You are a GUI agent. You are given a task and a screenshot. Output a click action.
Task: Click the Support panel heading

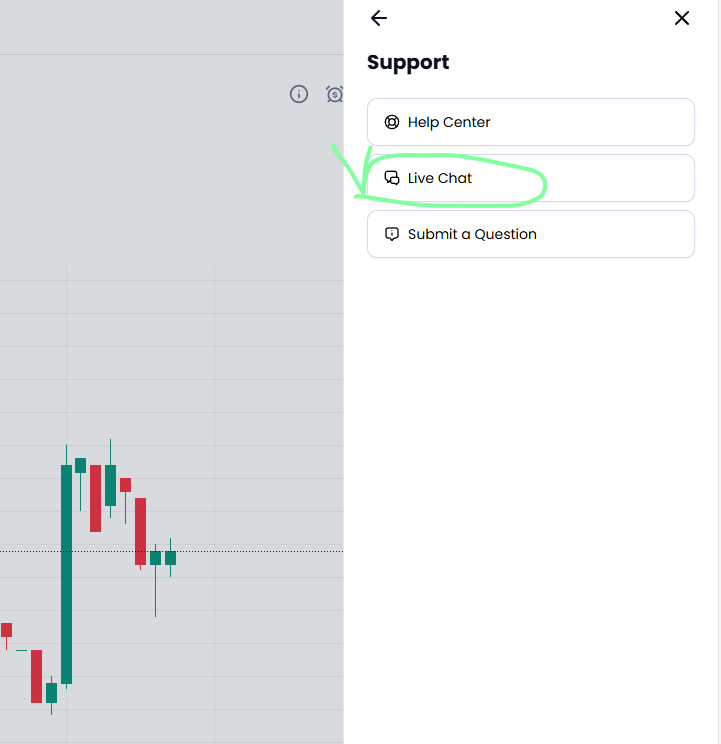[408, 62]
